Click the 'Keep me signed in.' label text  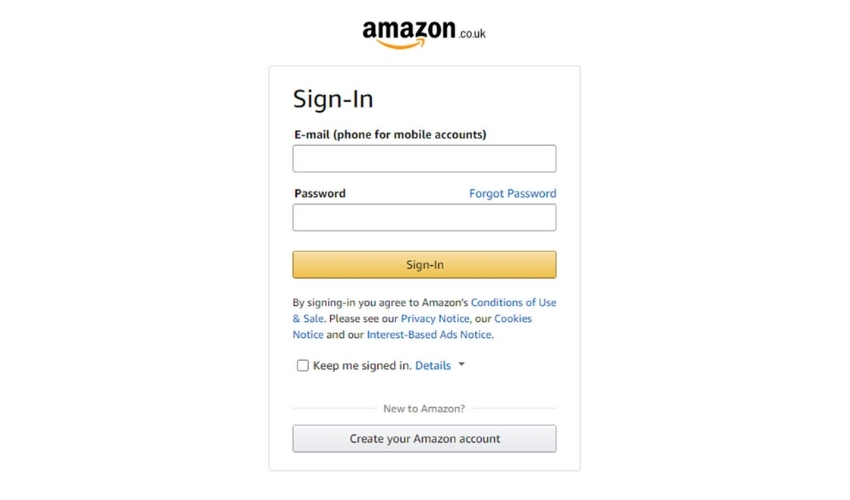click(362, 366)
